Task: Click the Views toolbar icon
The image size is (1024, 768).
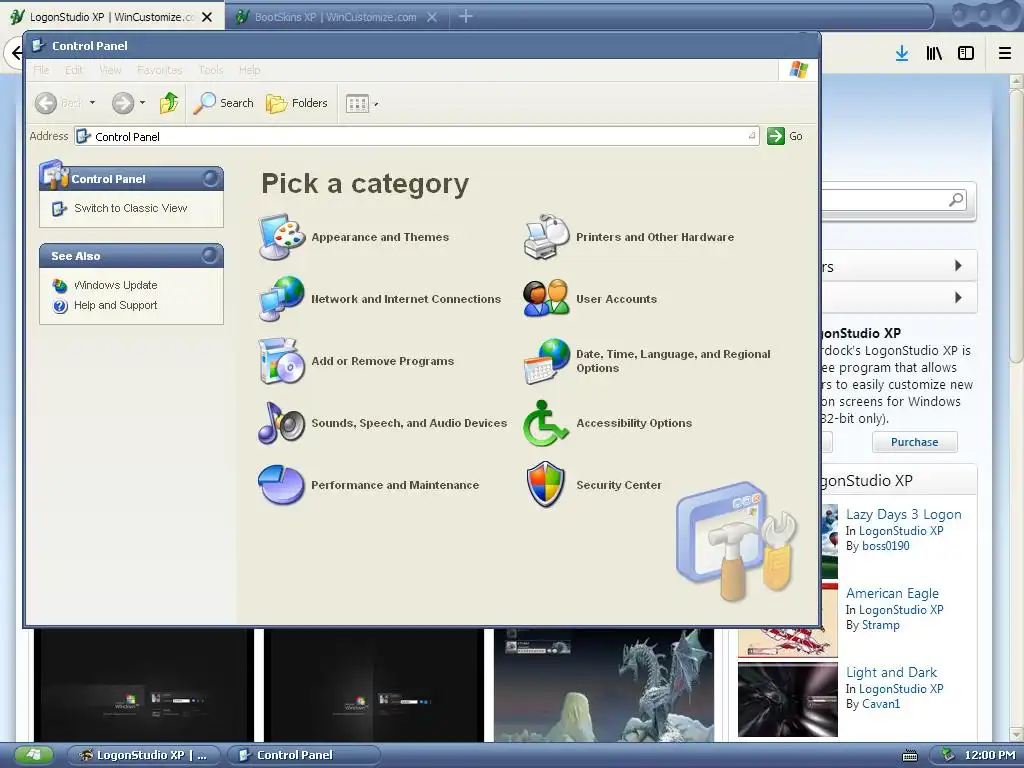Action: click(x=357, y=103)
